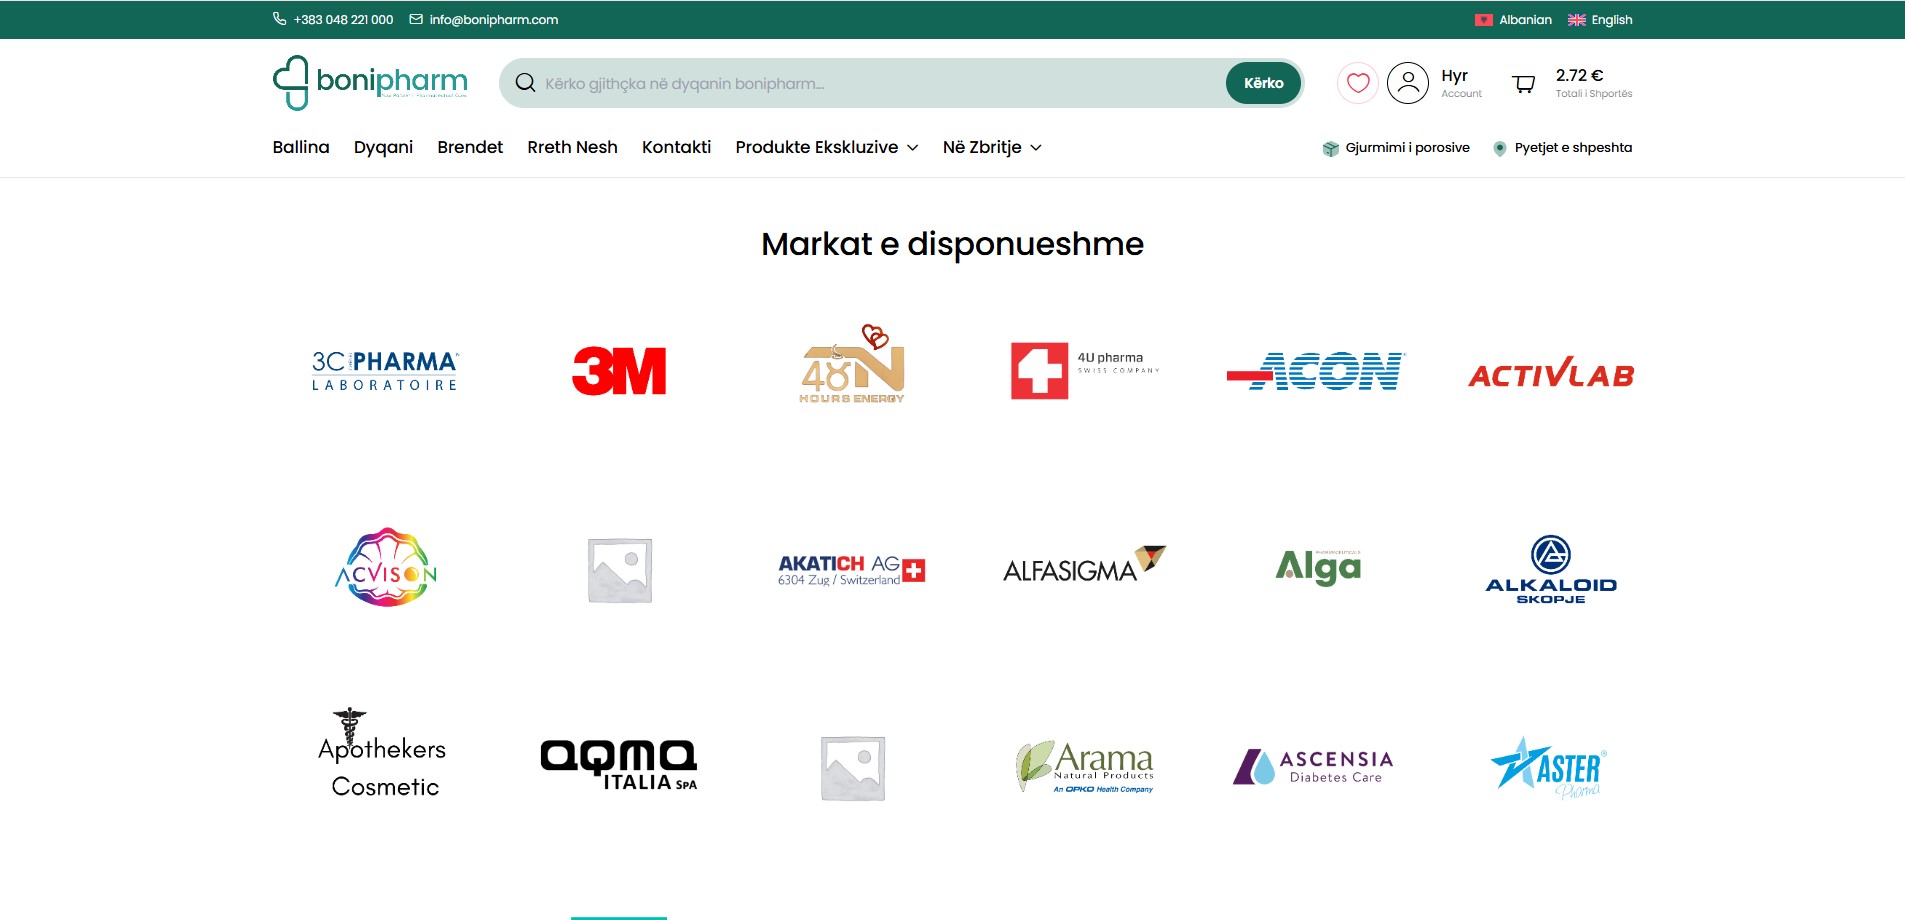Open the 48 Hours Energy brand
Image resolution: width=1905 pixels, height=920 pixels.
[x=852, y=364]
